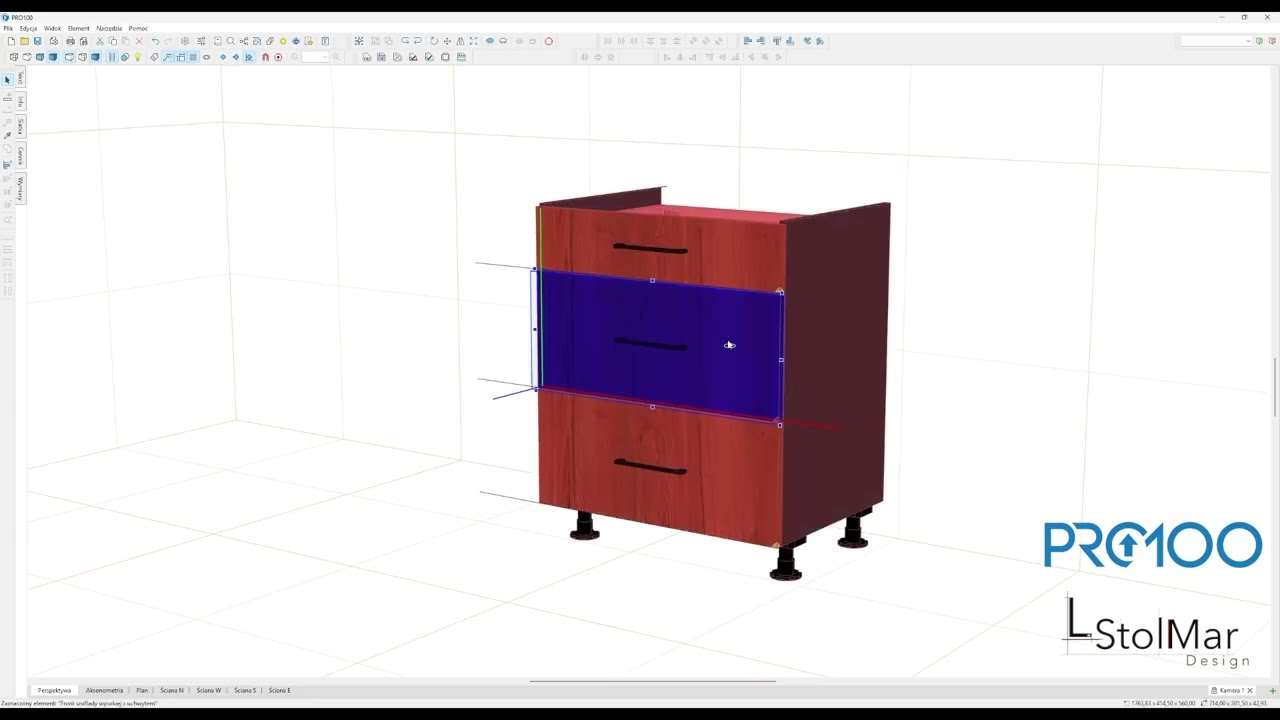Switch to Ściana E tab

279,690
